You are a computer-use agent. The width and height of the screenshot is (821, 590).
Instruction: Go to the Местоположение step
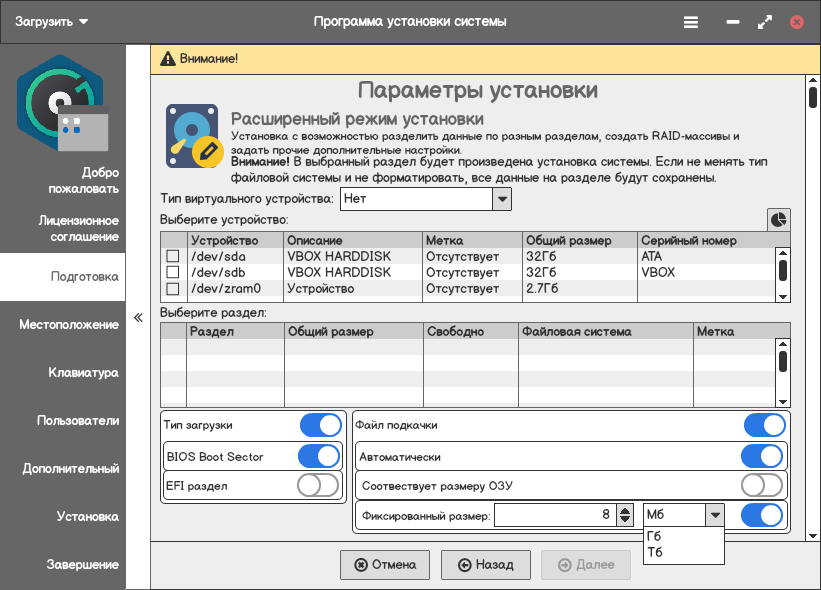(69, 325)
